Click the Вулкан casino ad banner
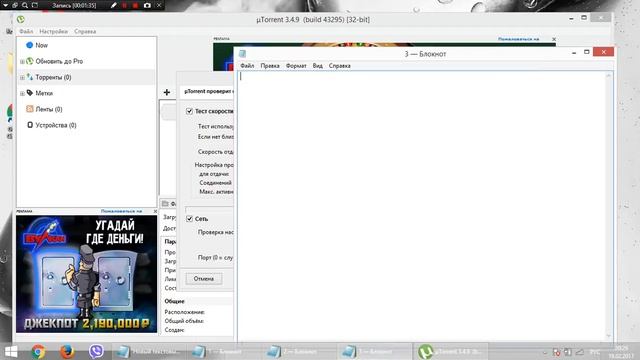Screen dimensions: 640x360 (87, 274)
